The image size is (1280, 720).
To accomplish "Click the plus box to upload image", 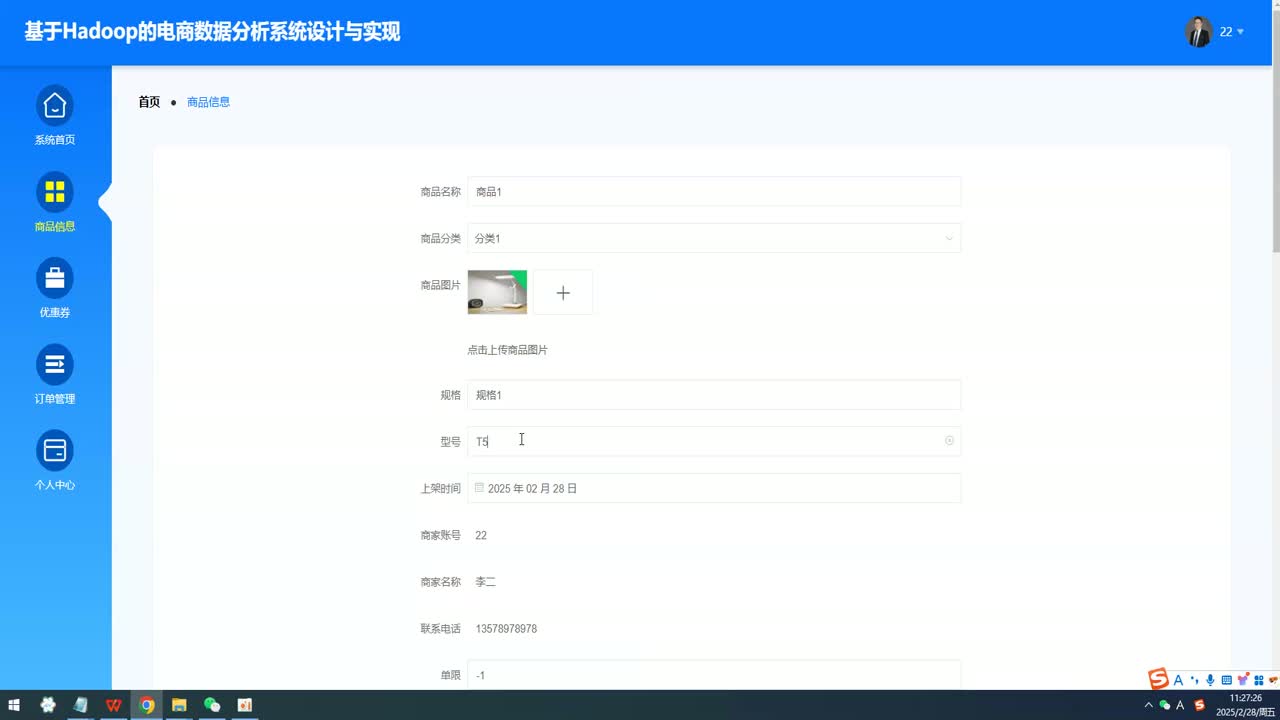I will point(563,292).
